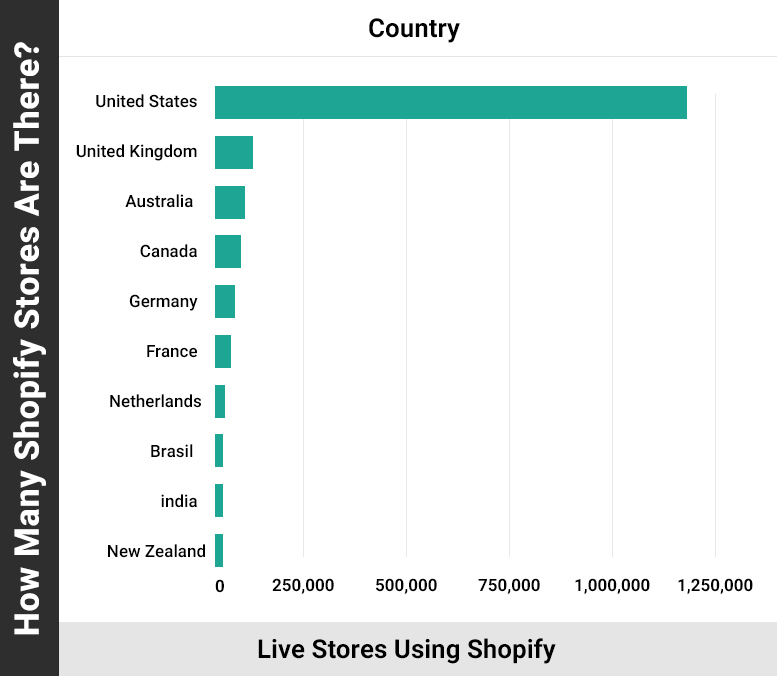Select the Brasil country label

pos(172,452)
